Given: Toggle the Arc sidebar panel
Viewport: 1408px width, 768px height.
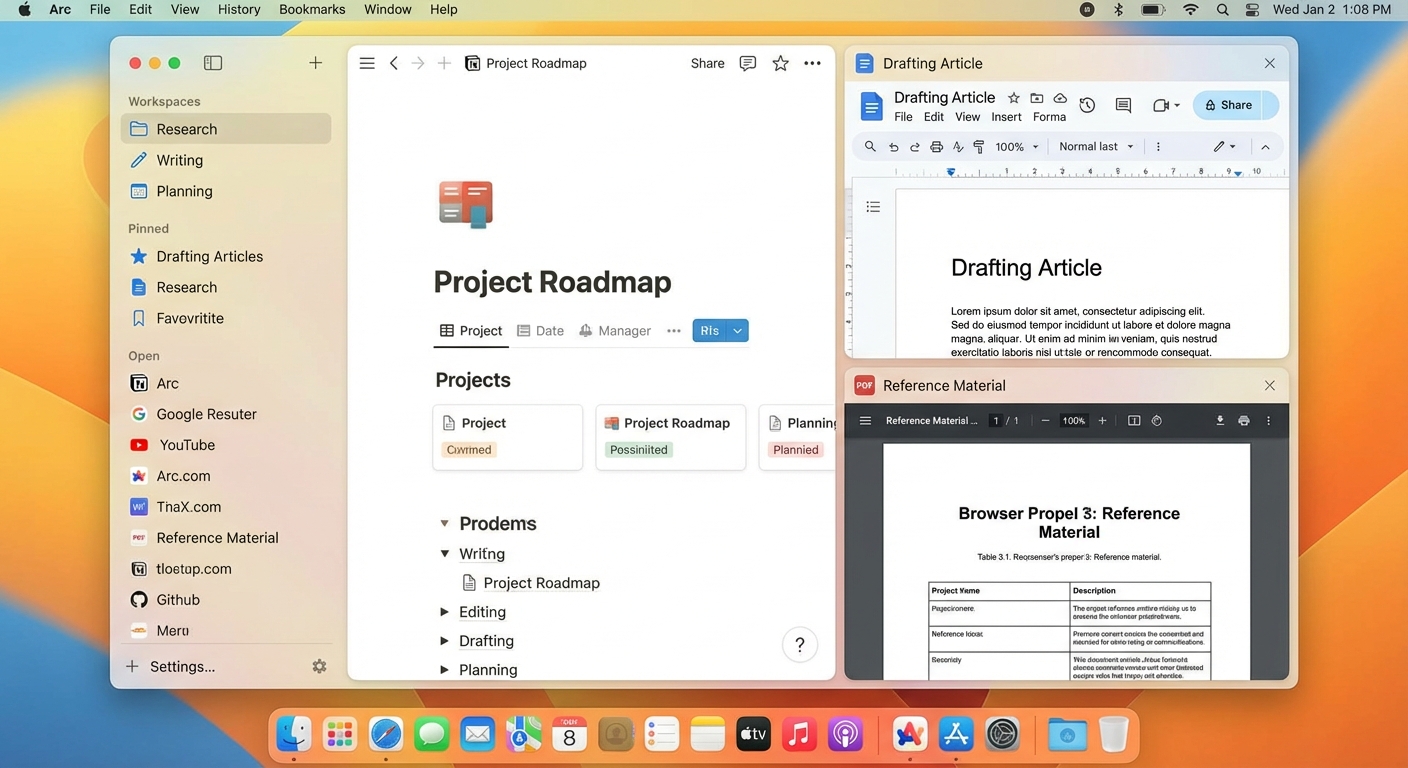Looking at the screenshot, I should [213, 62].
